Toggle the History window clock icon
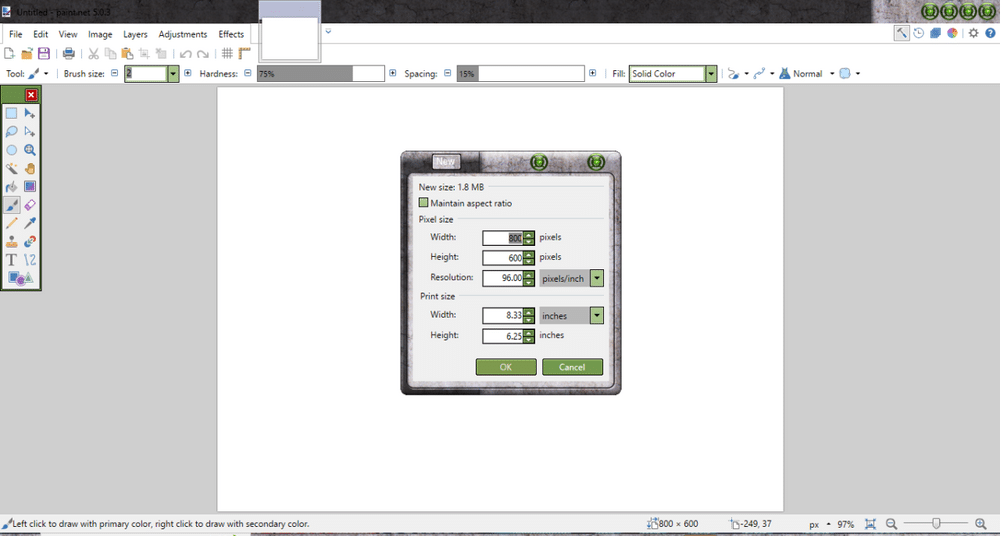The width and height of the screenshot is (1002, 536). 919,33
